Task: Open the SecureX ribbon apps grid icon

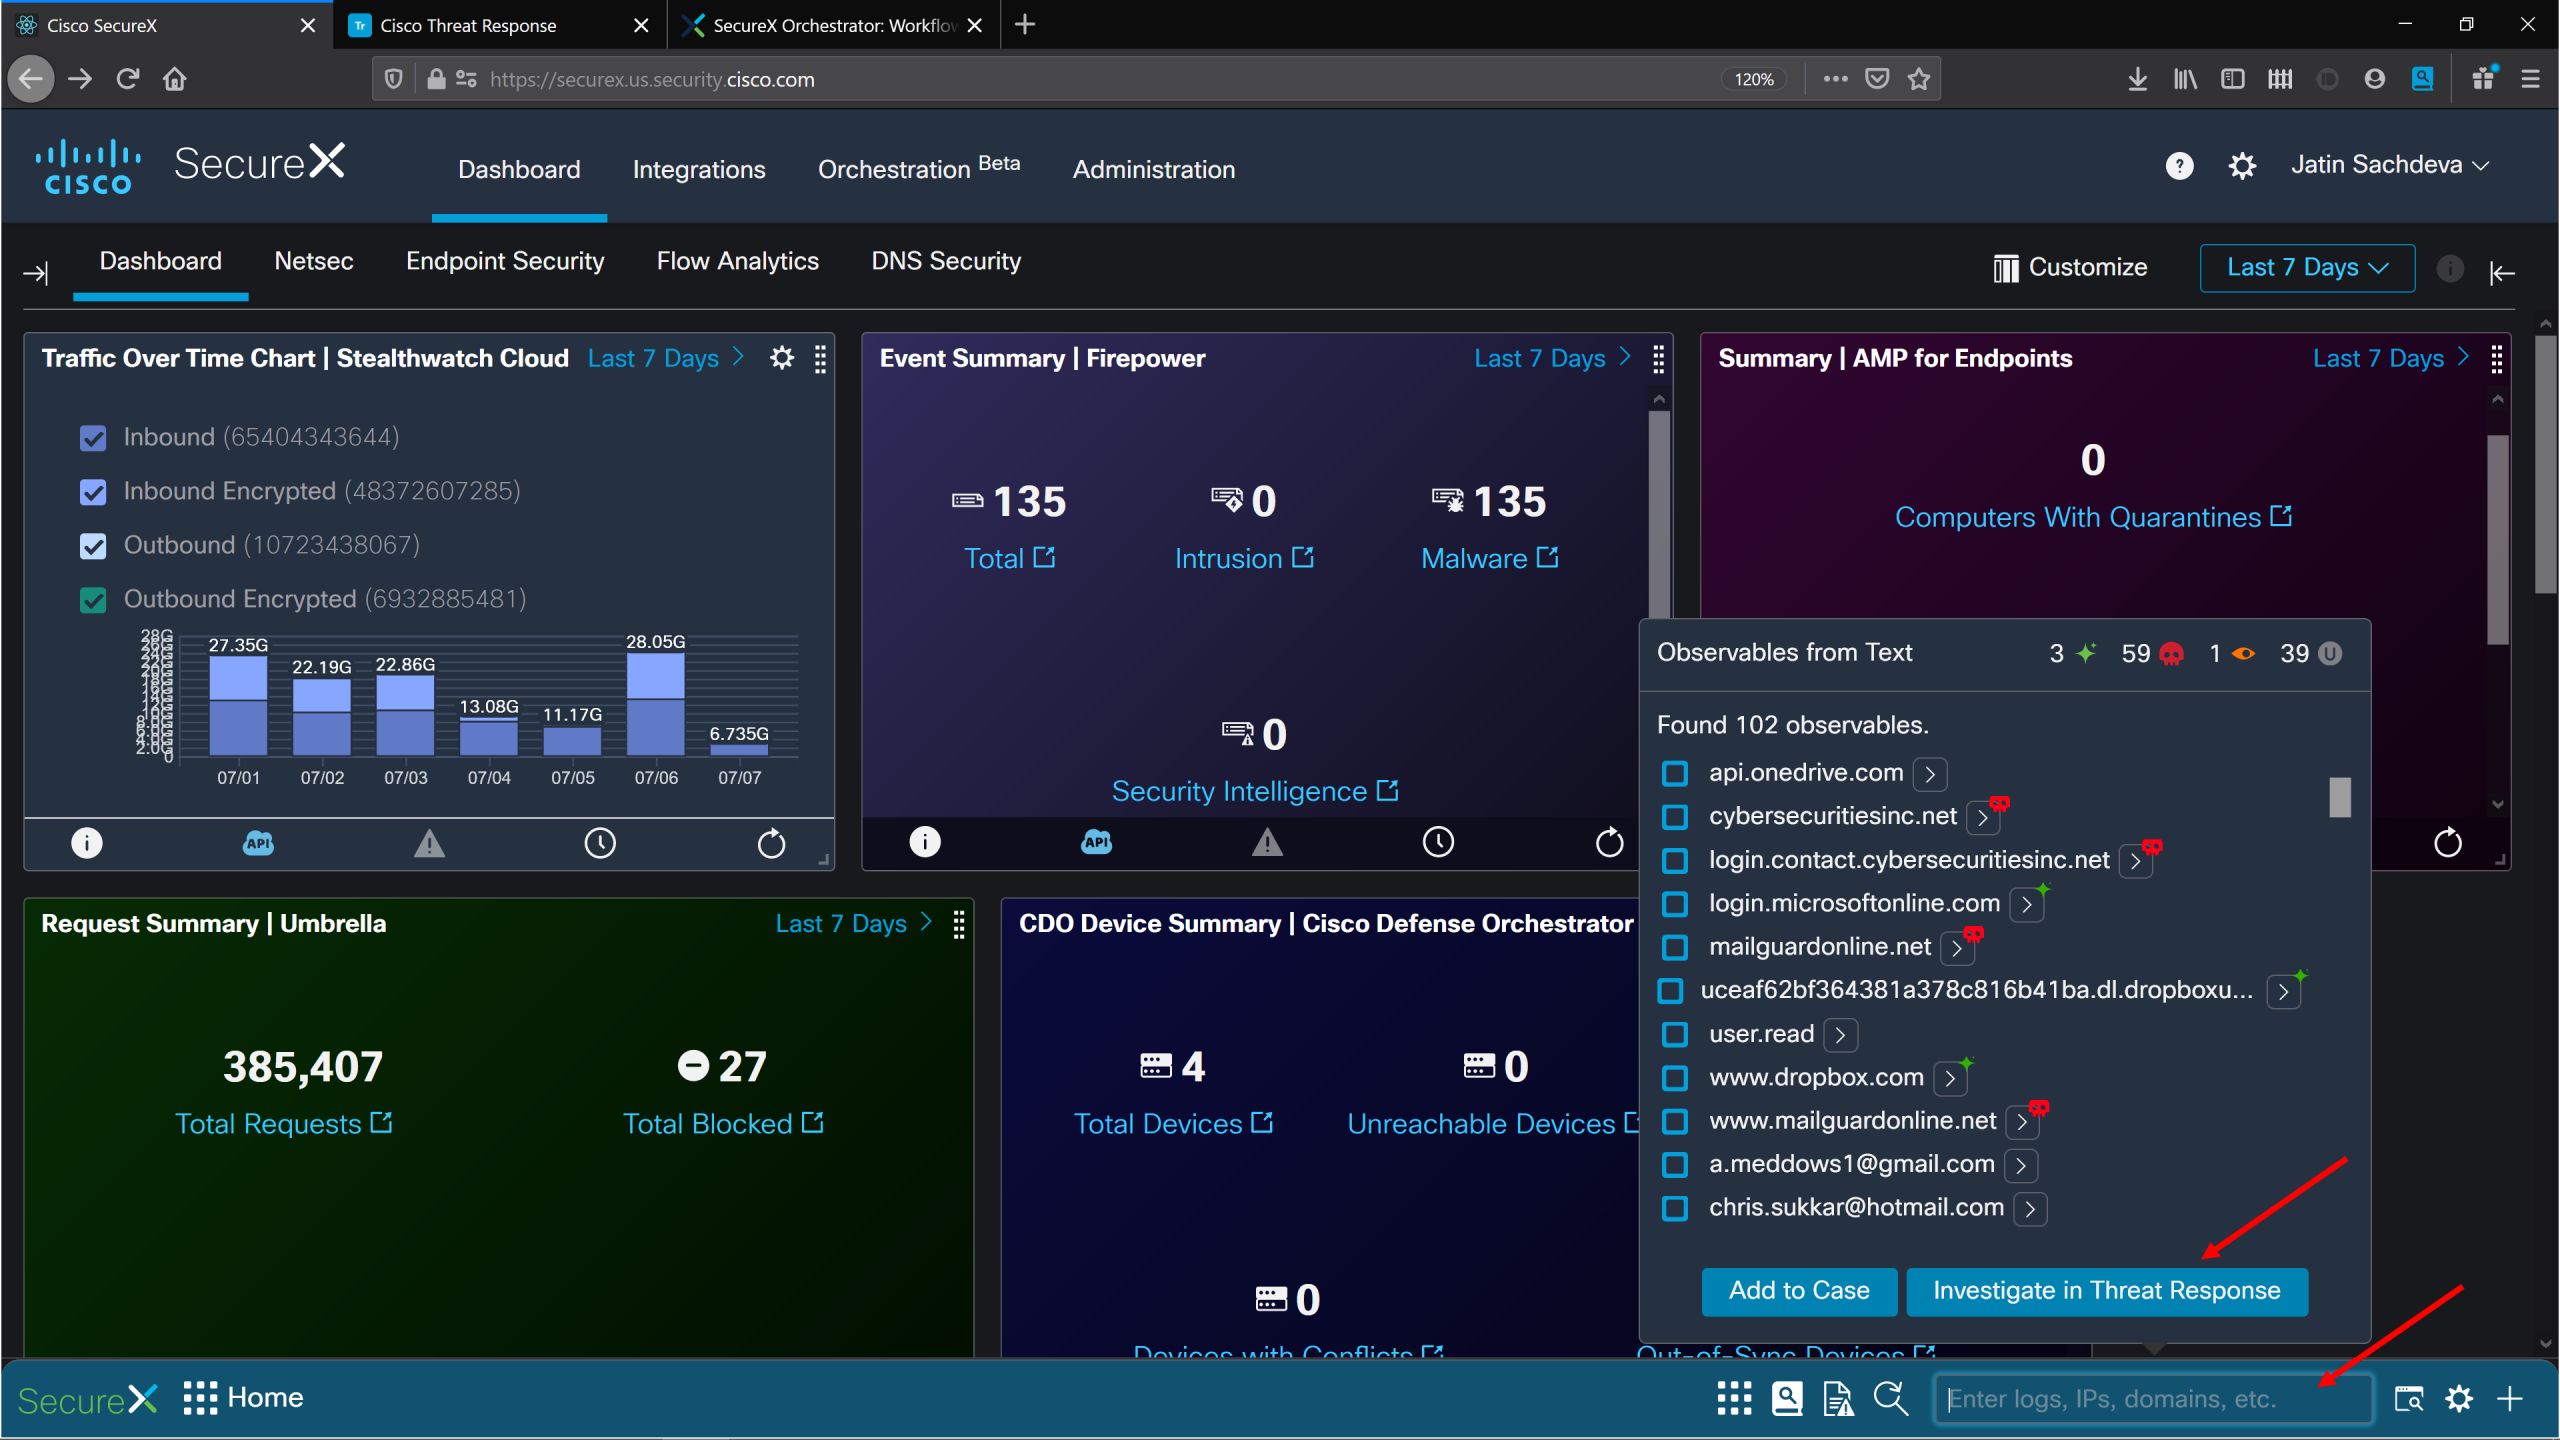Action: (x=1734, y=1398)
